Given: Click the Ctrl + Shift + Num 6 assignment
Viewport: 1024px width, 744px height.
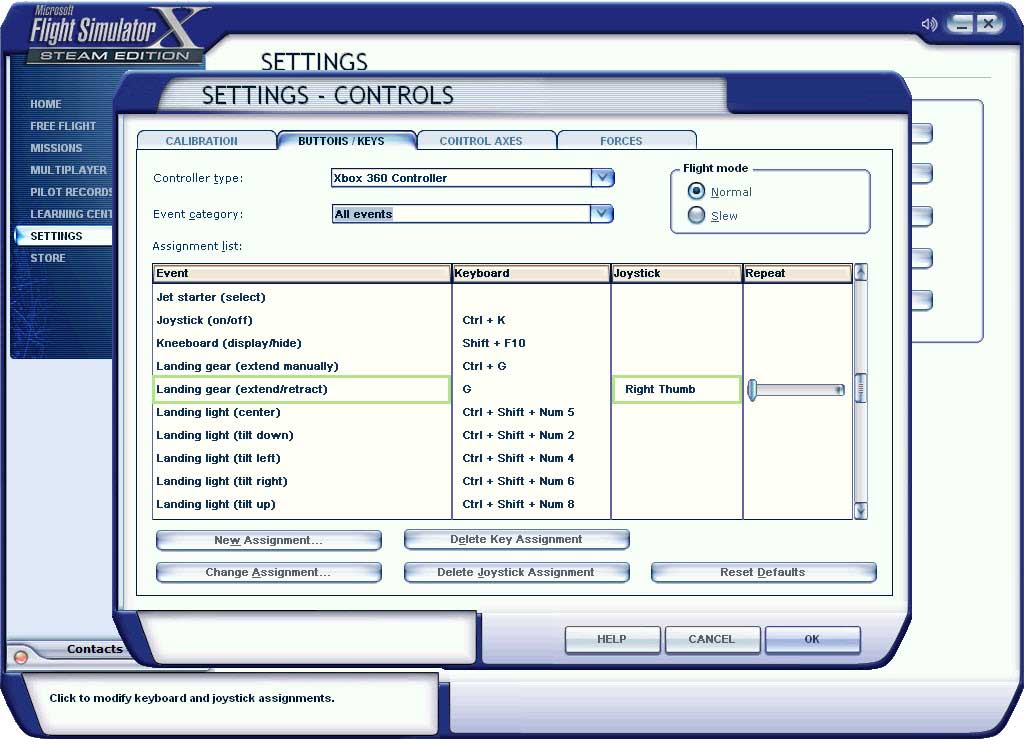Looking at the screenshot, I should tap(519, 481).
